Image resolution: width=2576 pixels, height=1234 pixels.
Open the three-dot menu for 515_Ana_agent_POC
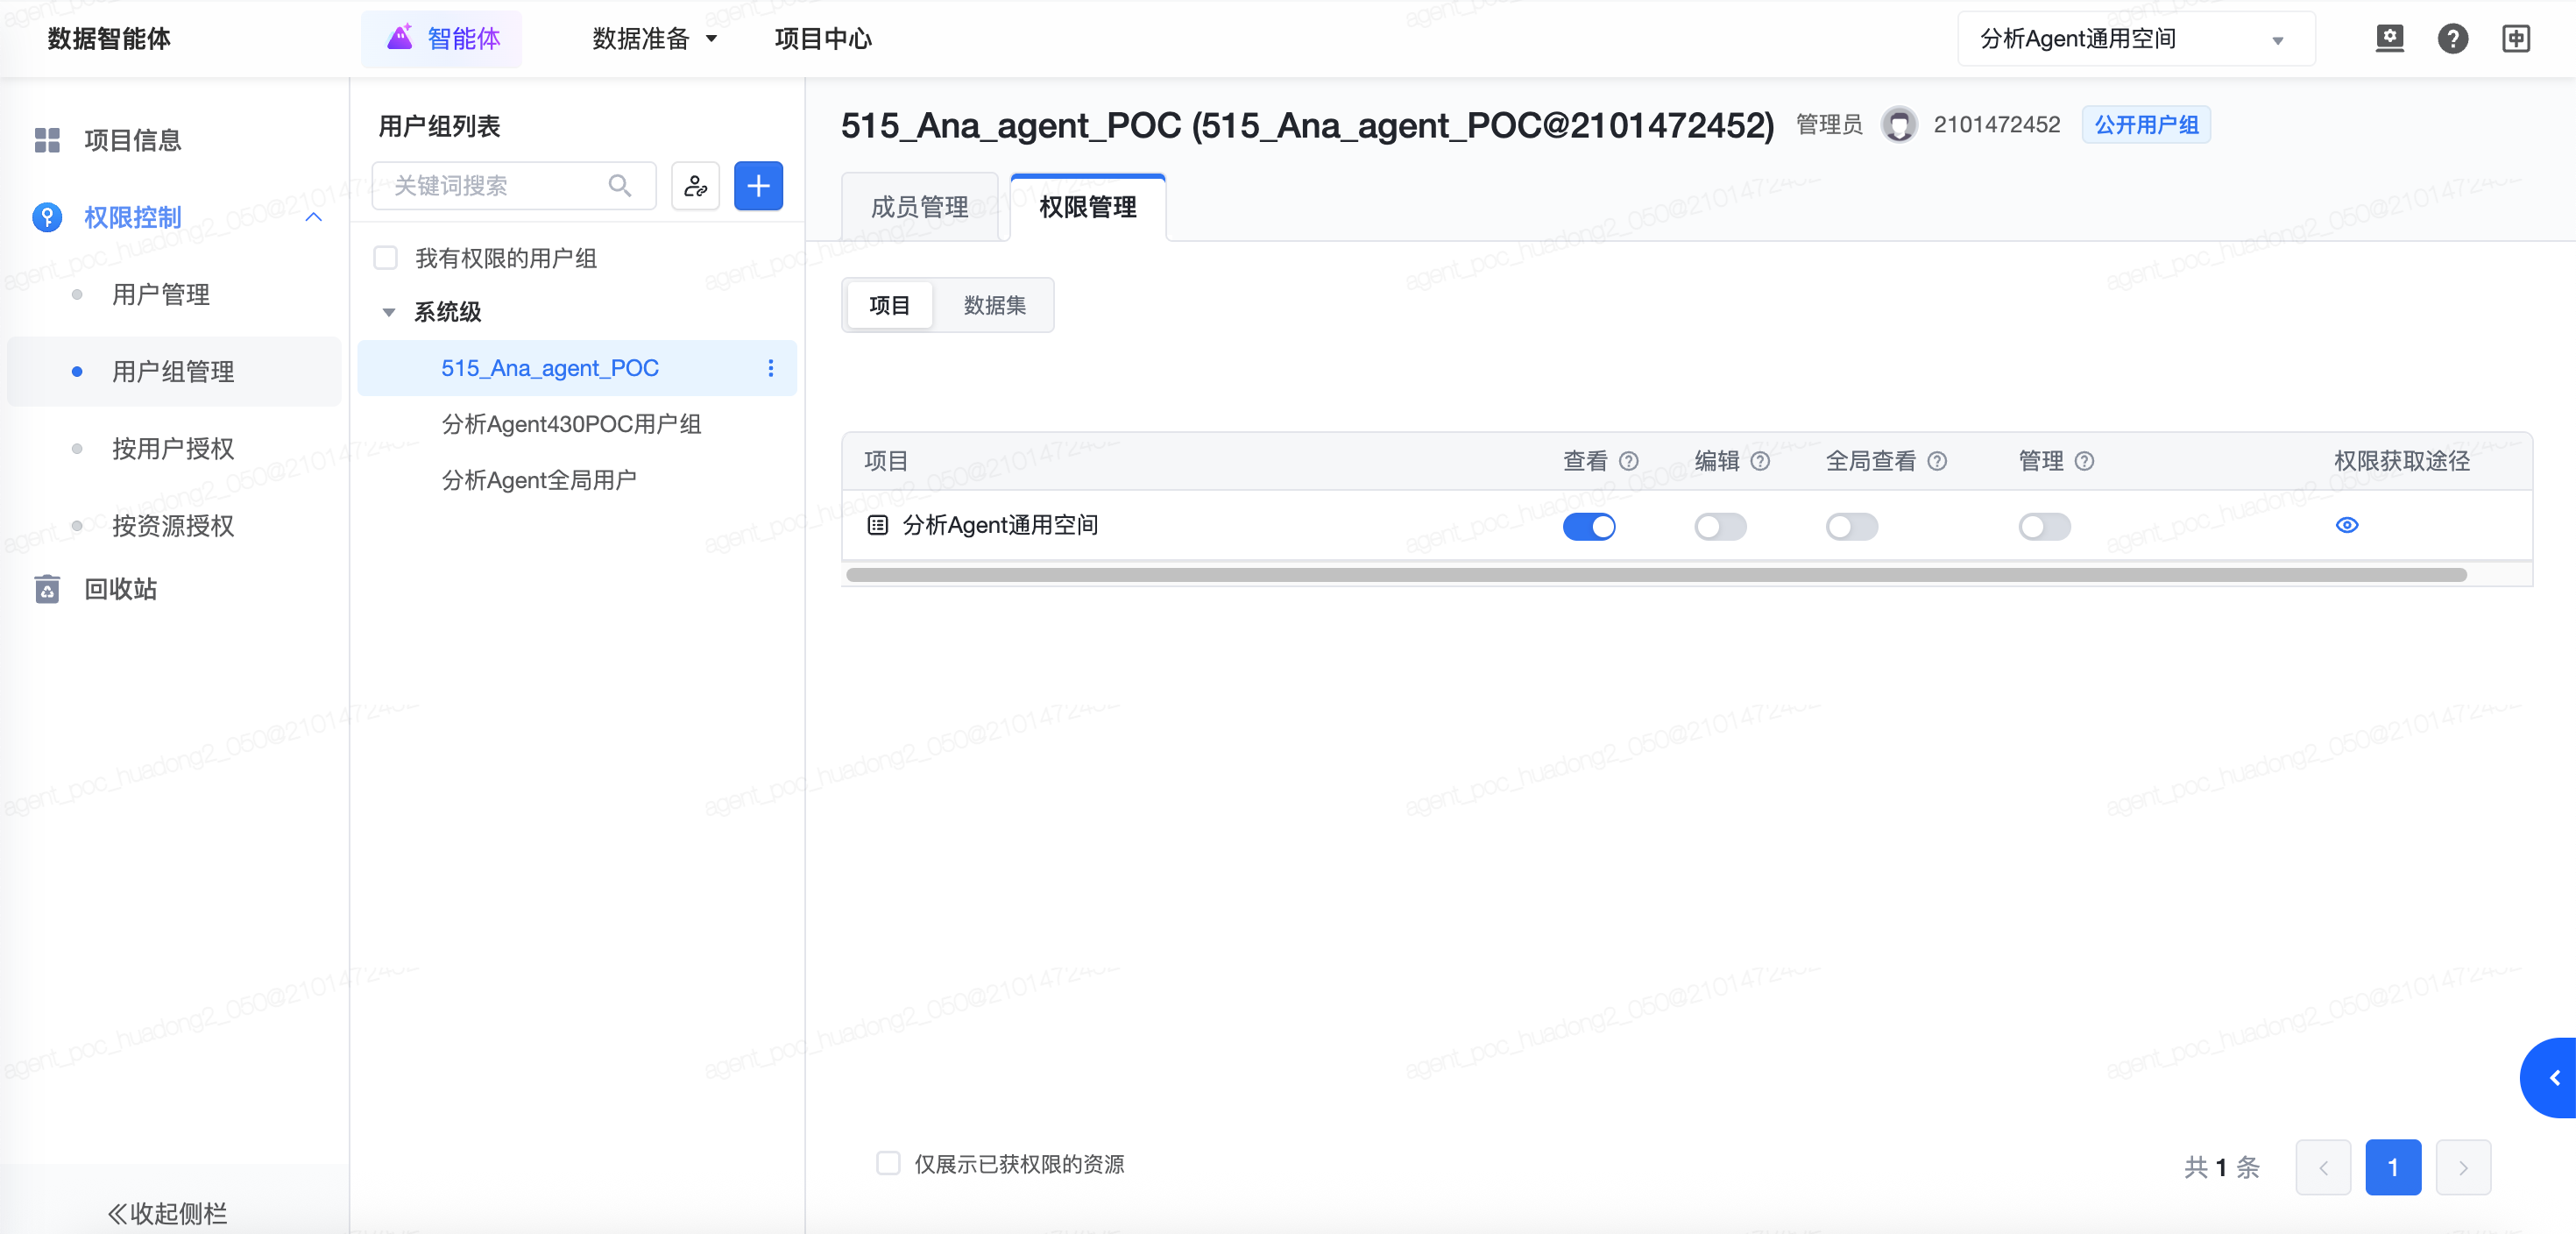[770, 368]
